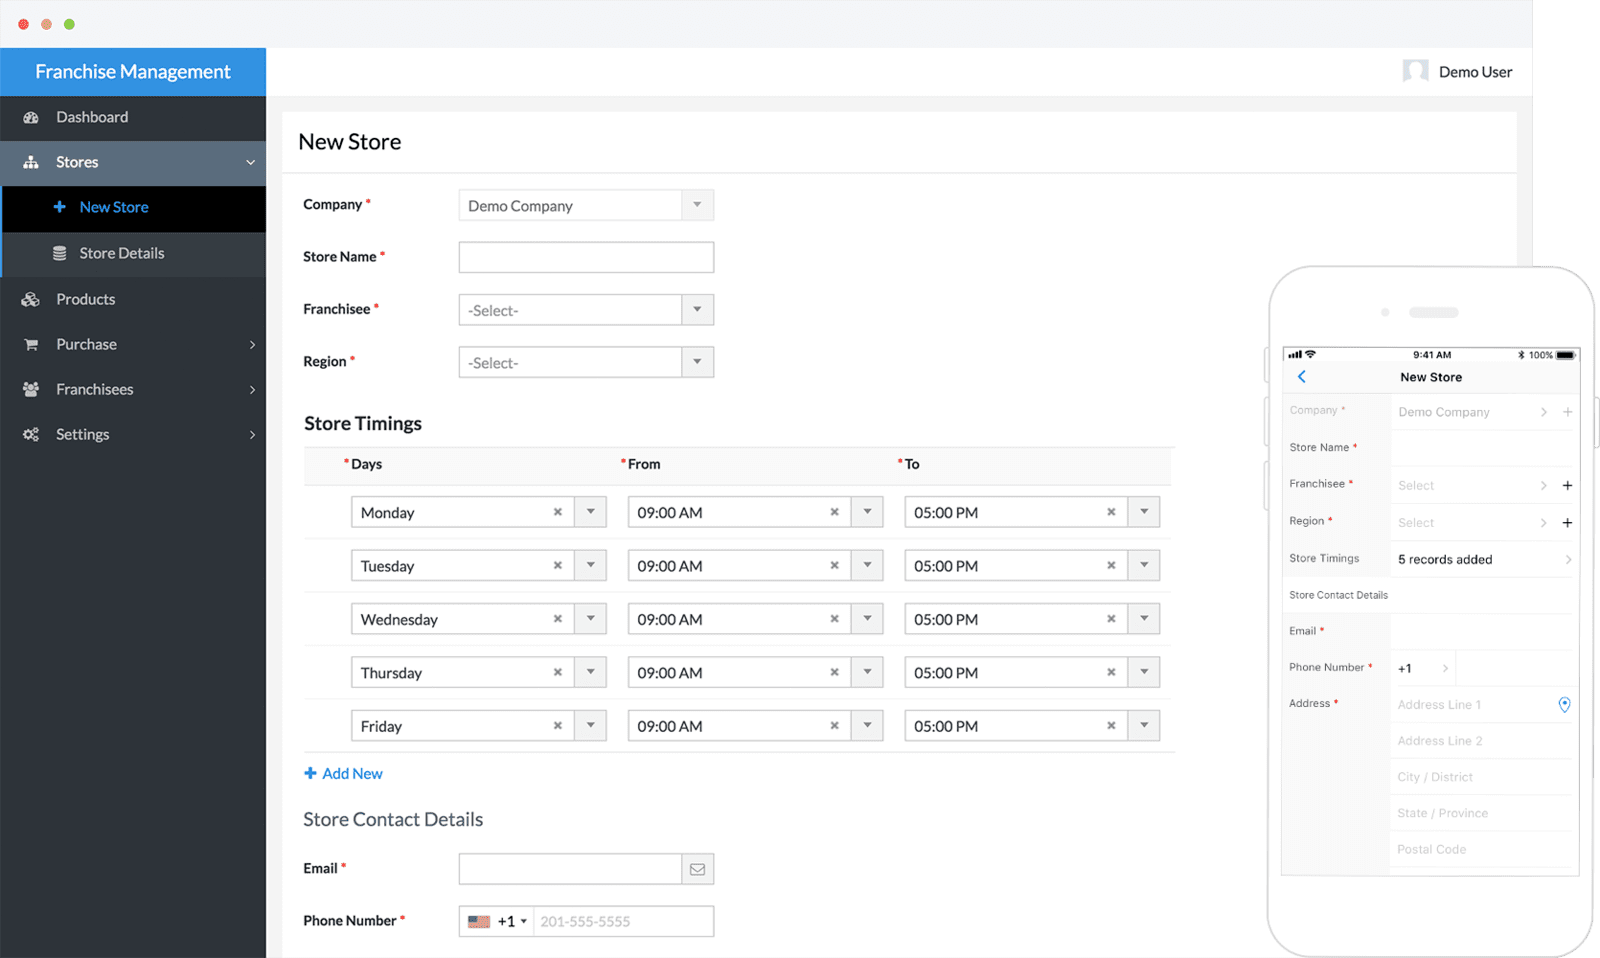Clear the Wednesday day selection

(x=558, y=619)
